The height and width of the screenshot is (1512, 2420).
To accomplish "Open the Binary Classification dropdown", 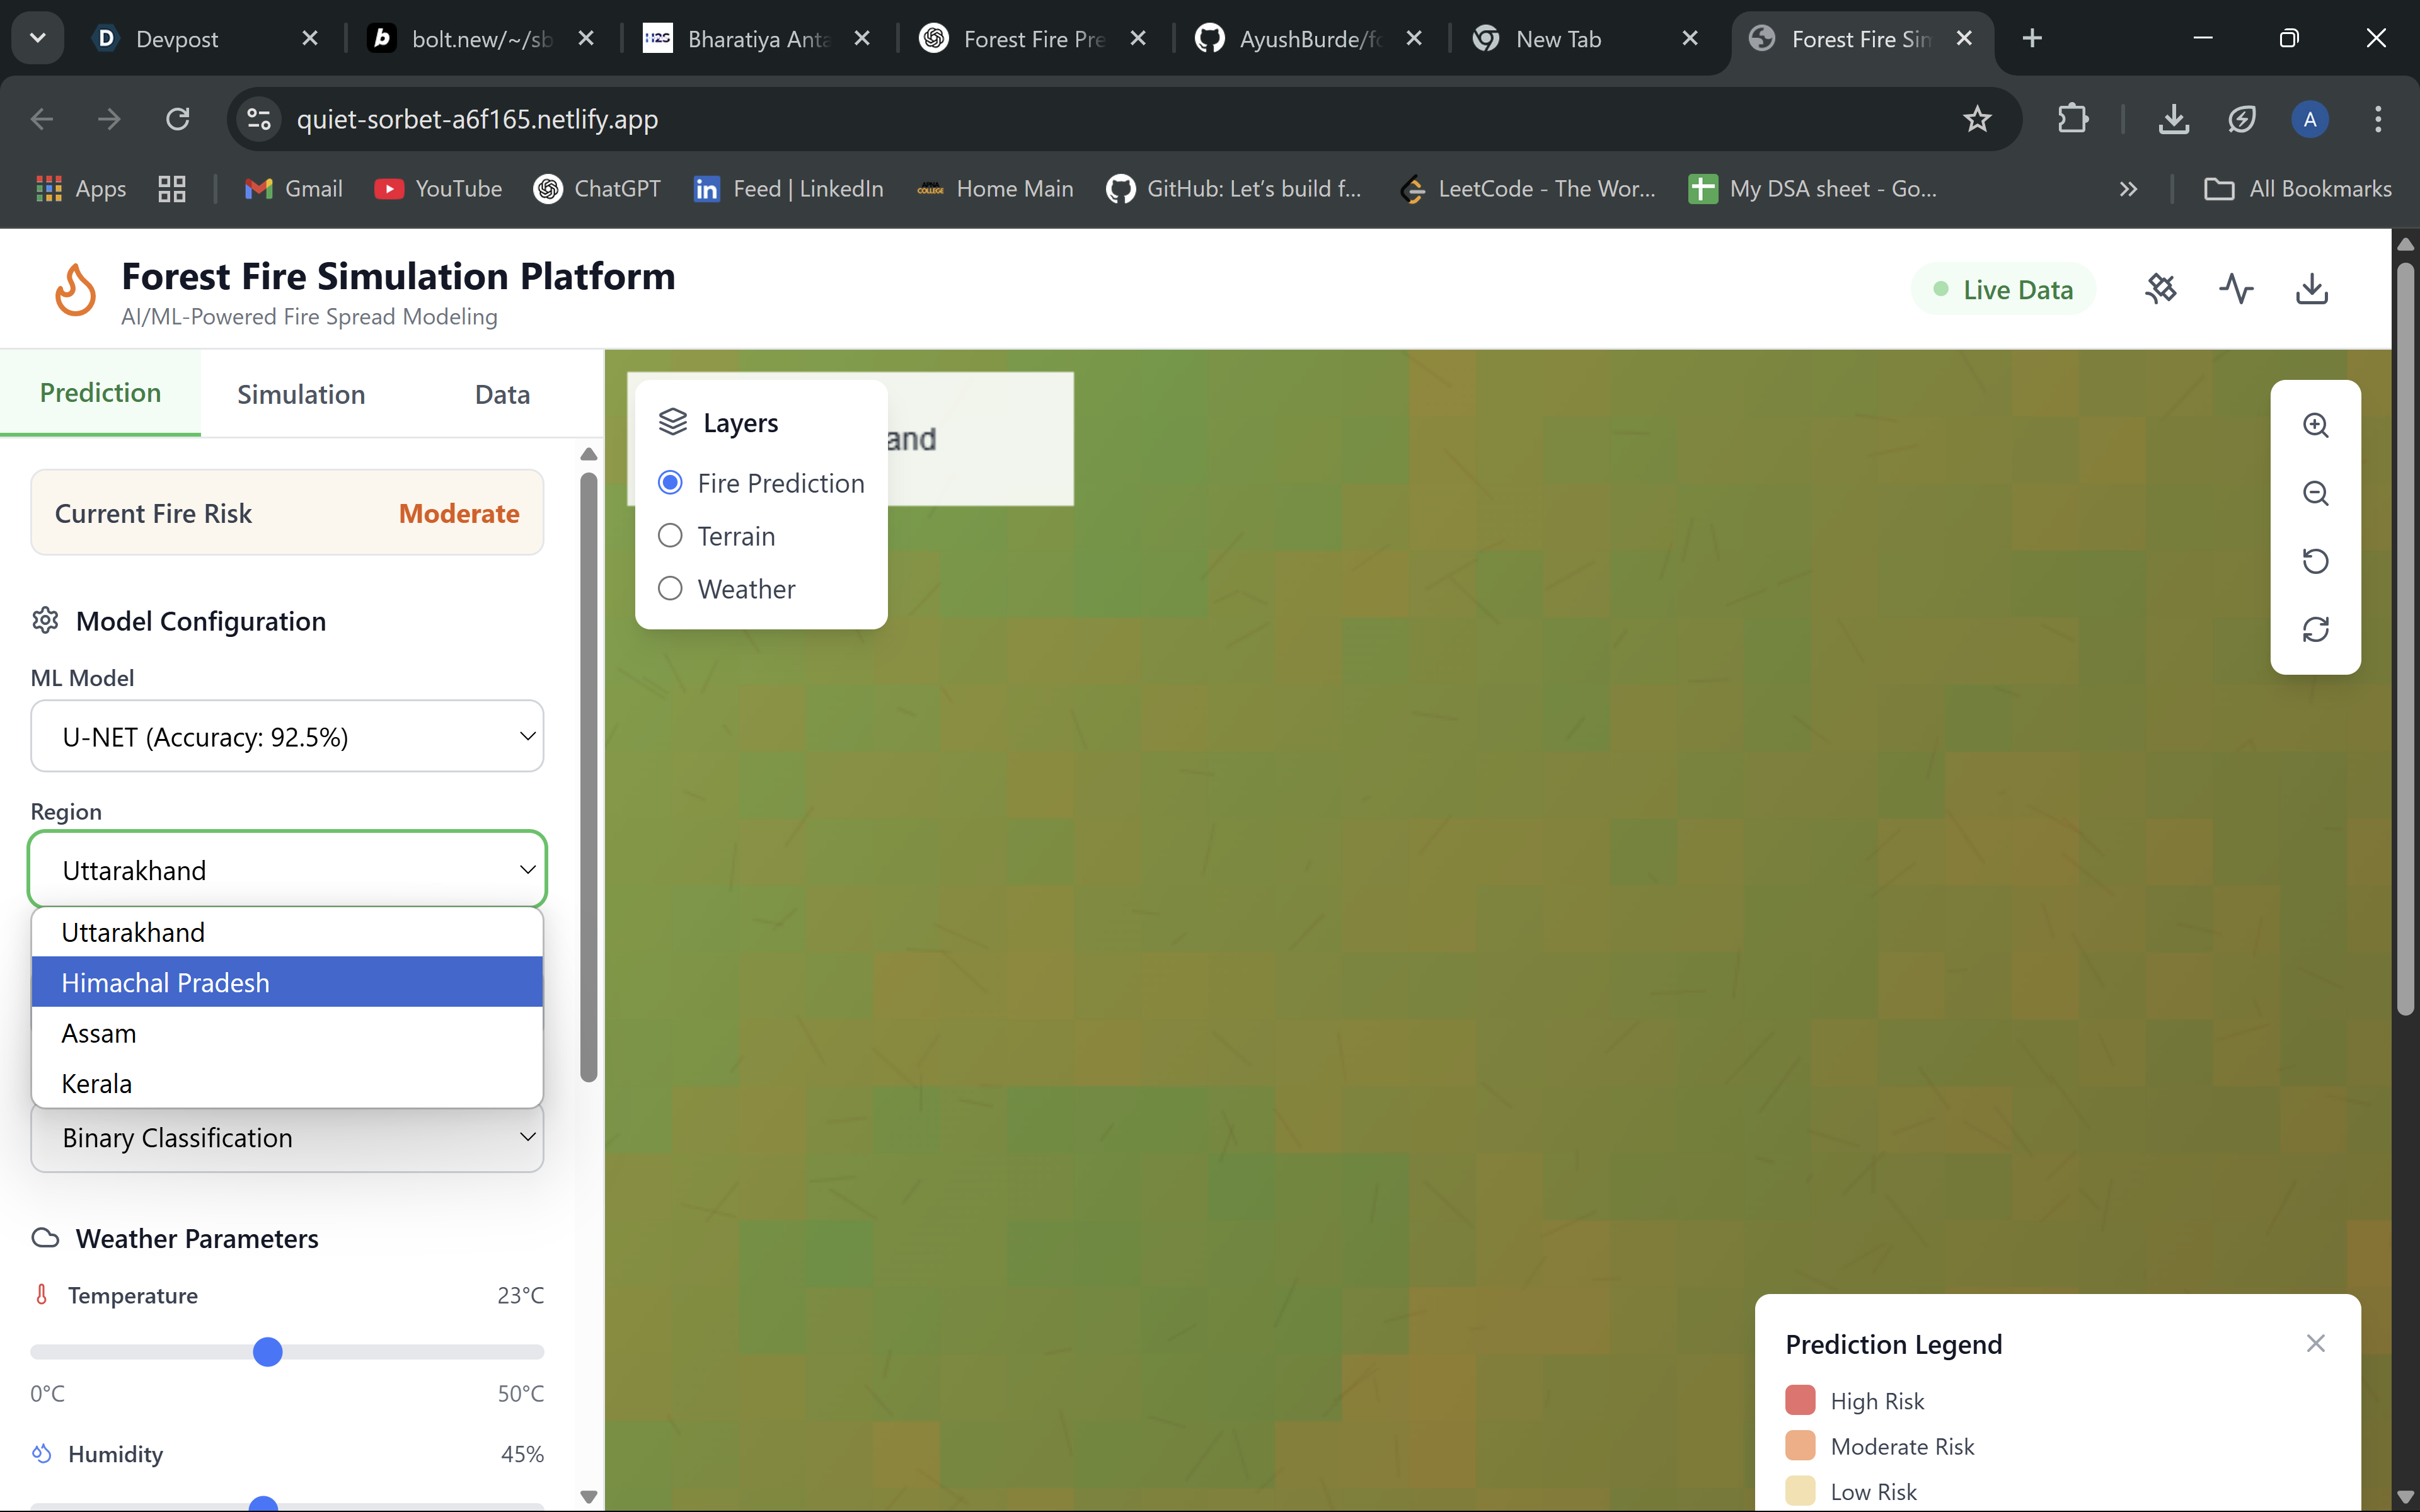I will pyautogui.click(x=287, y=1138).
